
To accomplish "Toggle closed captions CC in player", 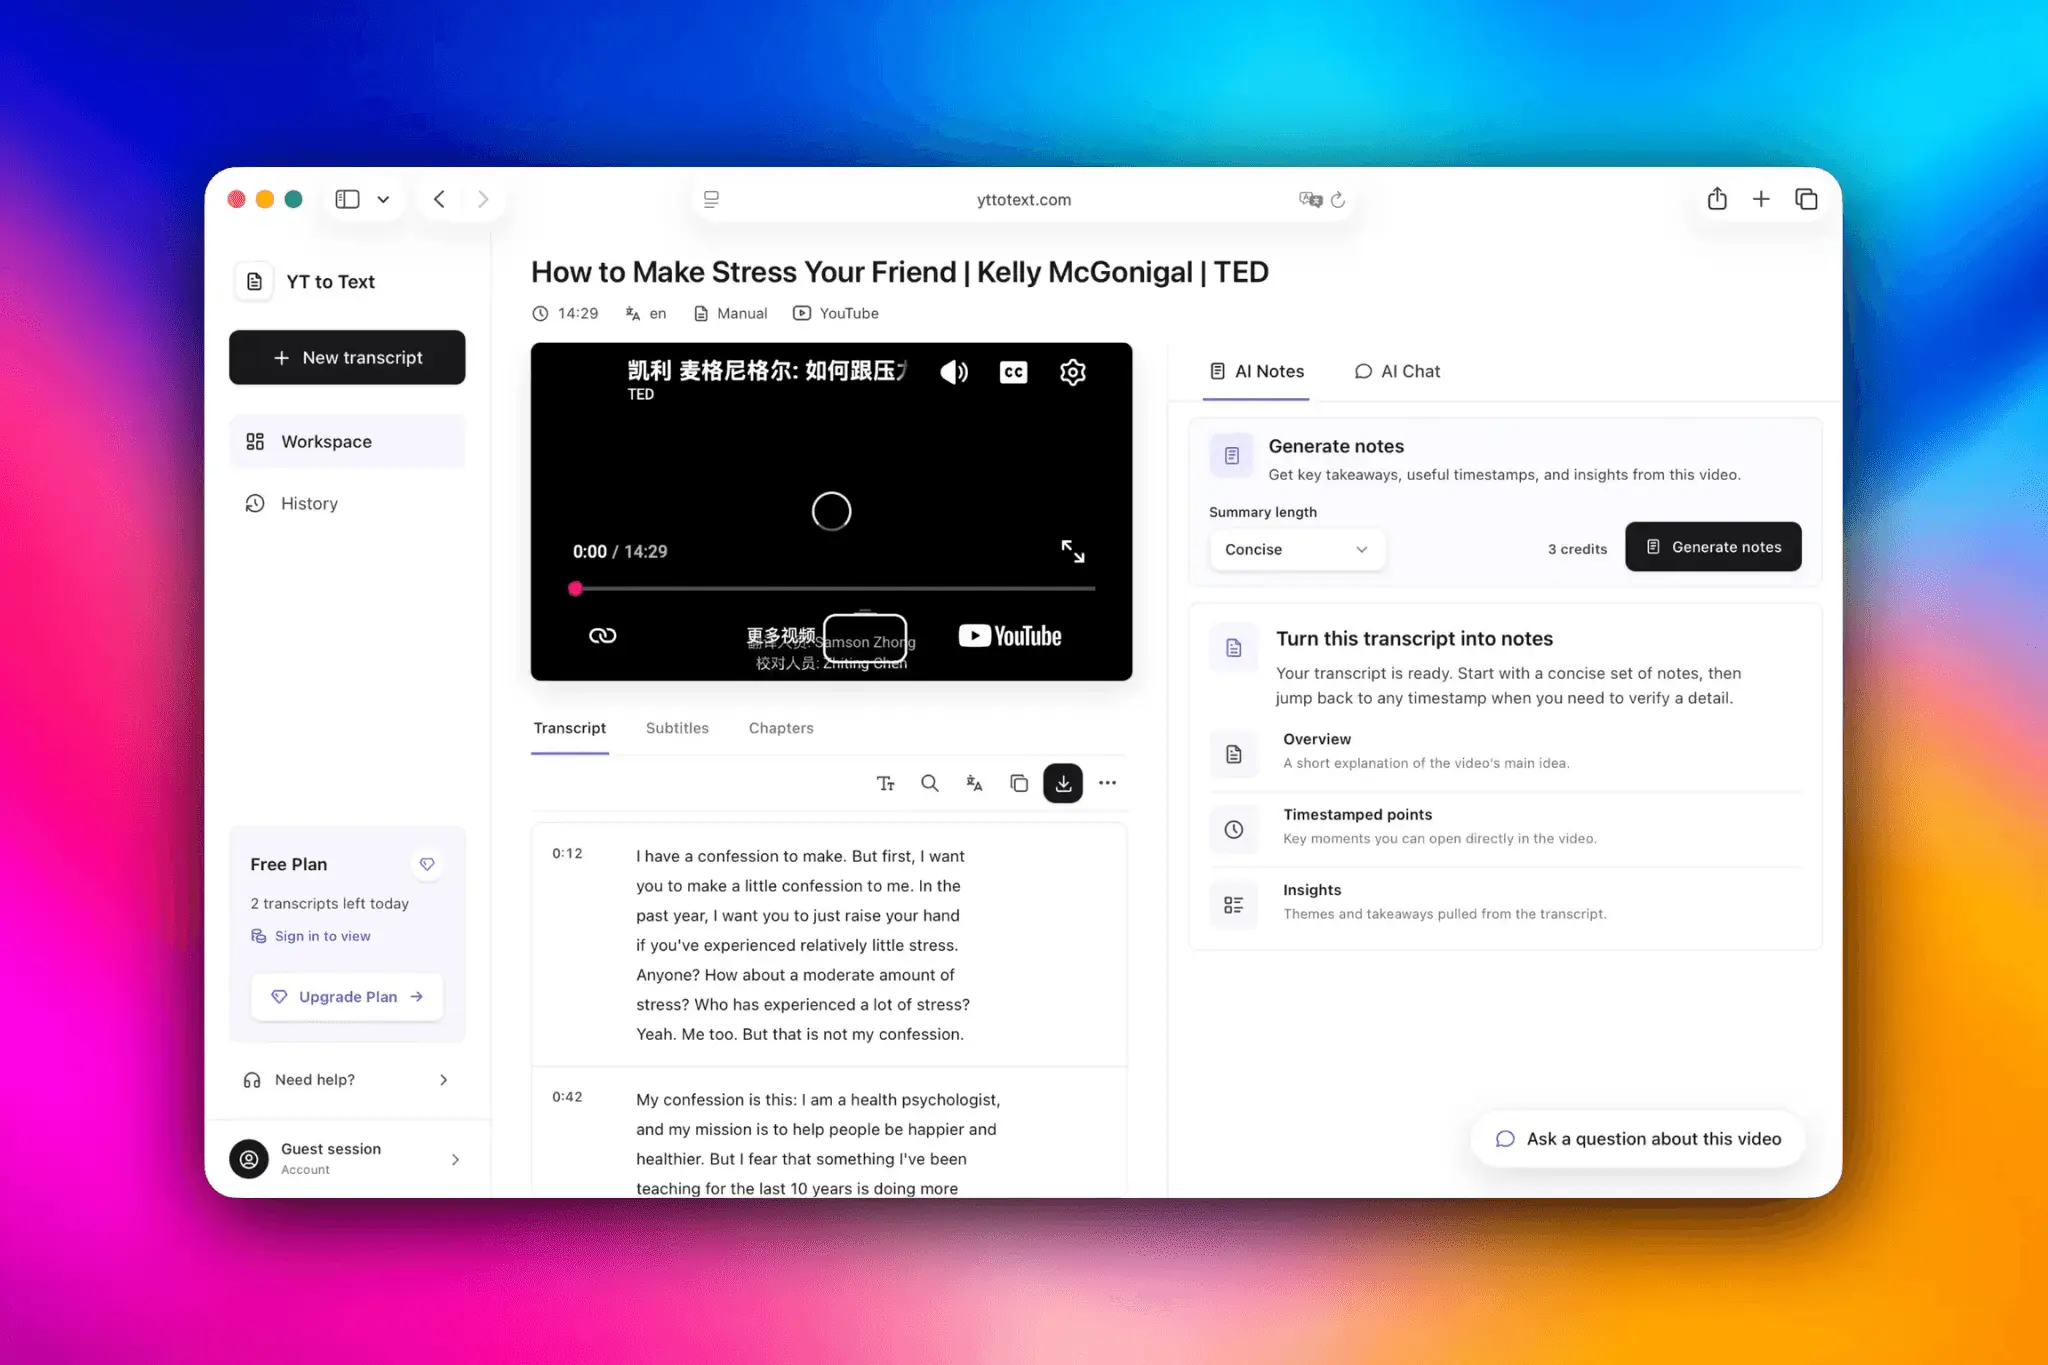I will tap(1013, 372).
